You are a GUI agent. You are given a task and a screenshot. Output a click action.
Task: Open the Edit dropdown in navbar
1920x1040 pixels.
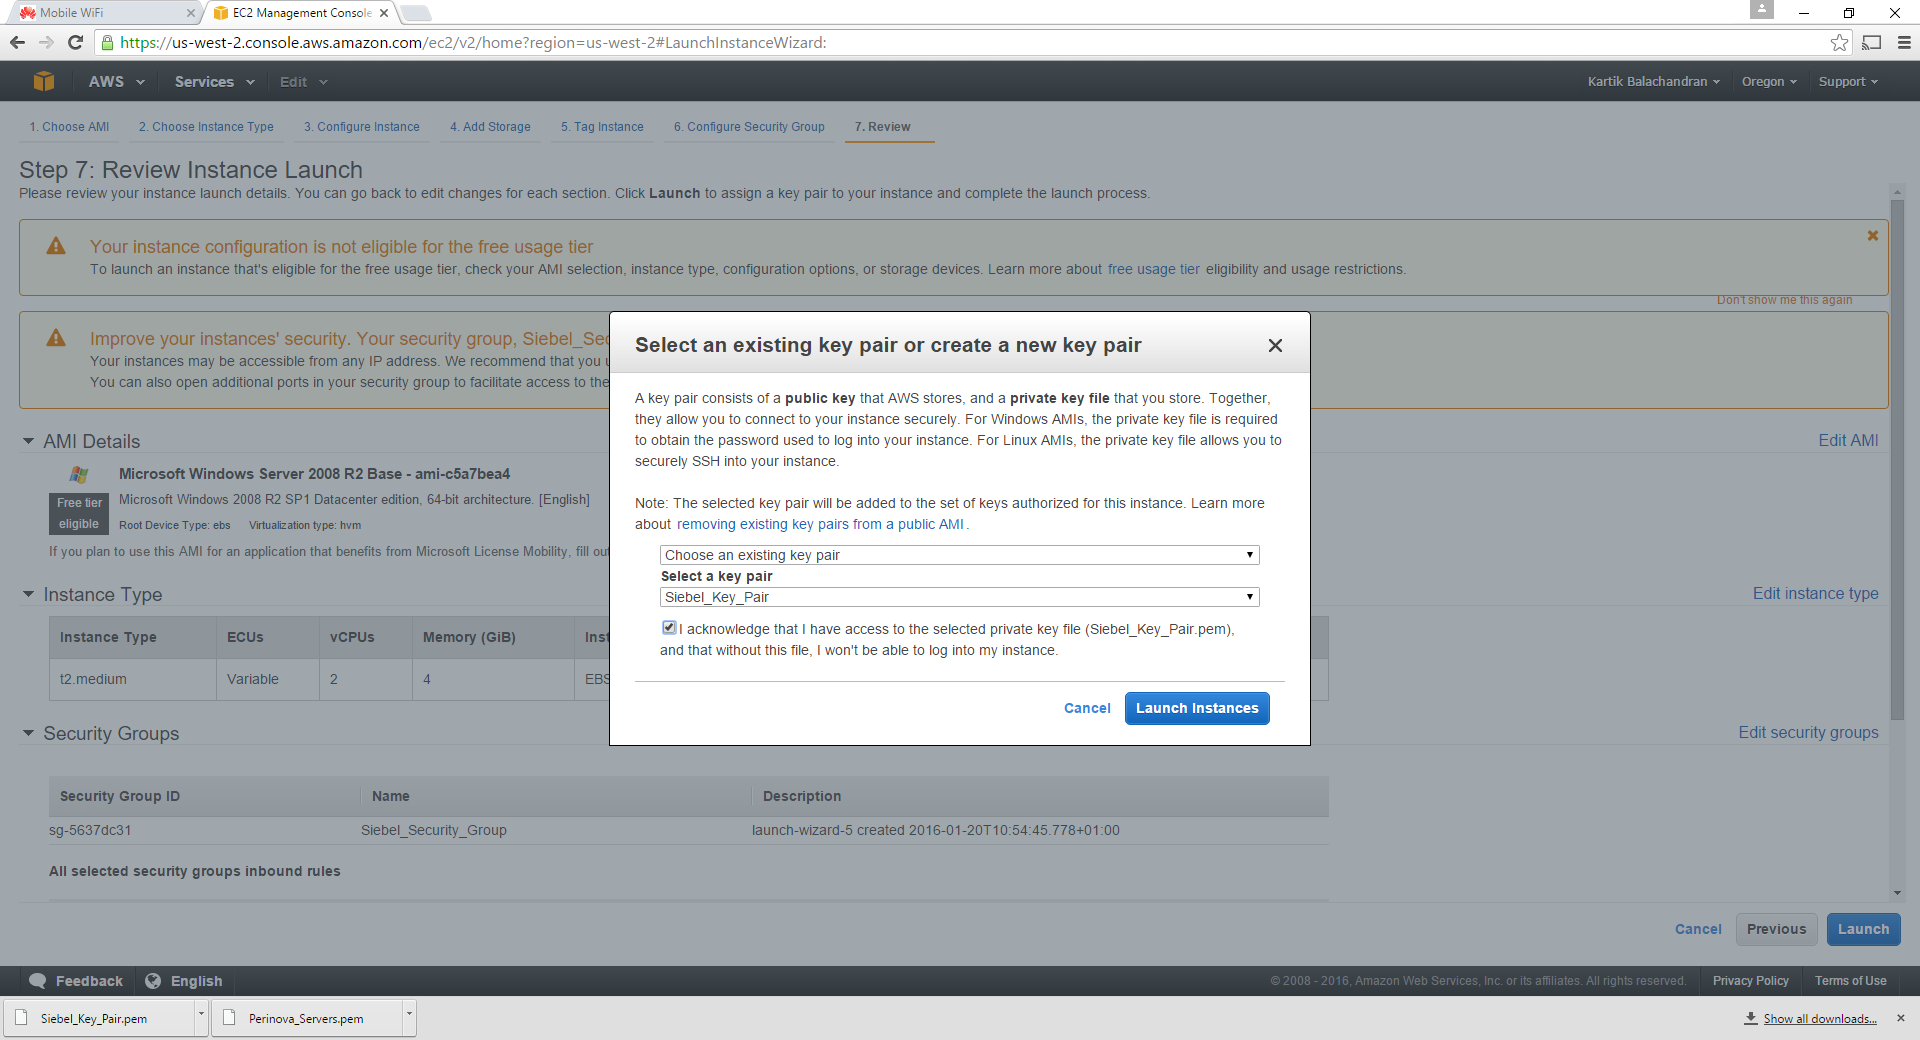pyautogui.click(x=304, y=82)
